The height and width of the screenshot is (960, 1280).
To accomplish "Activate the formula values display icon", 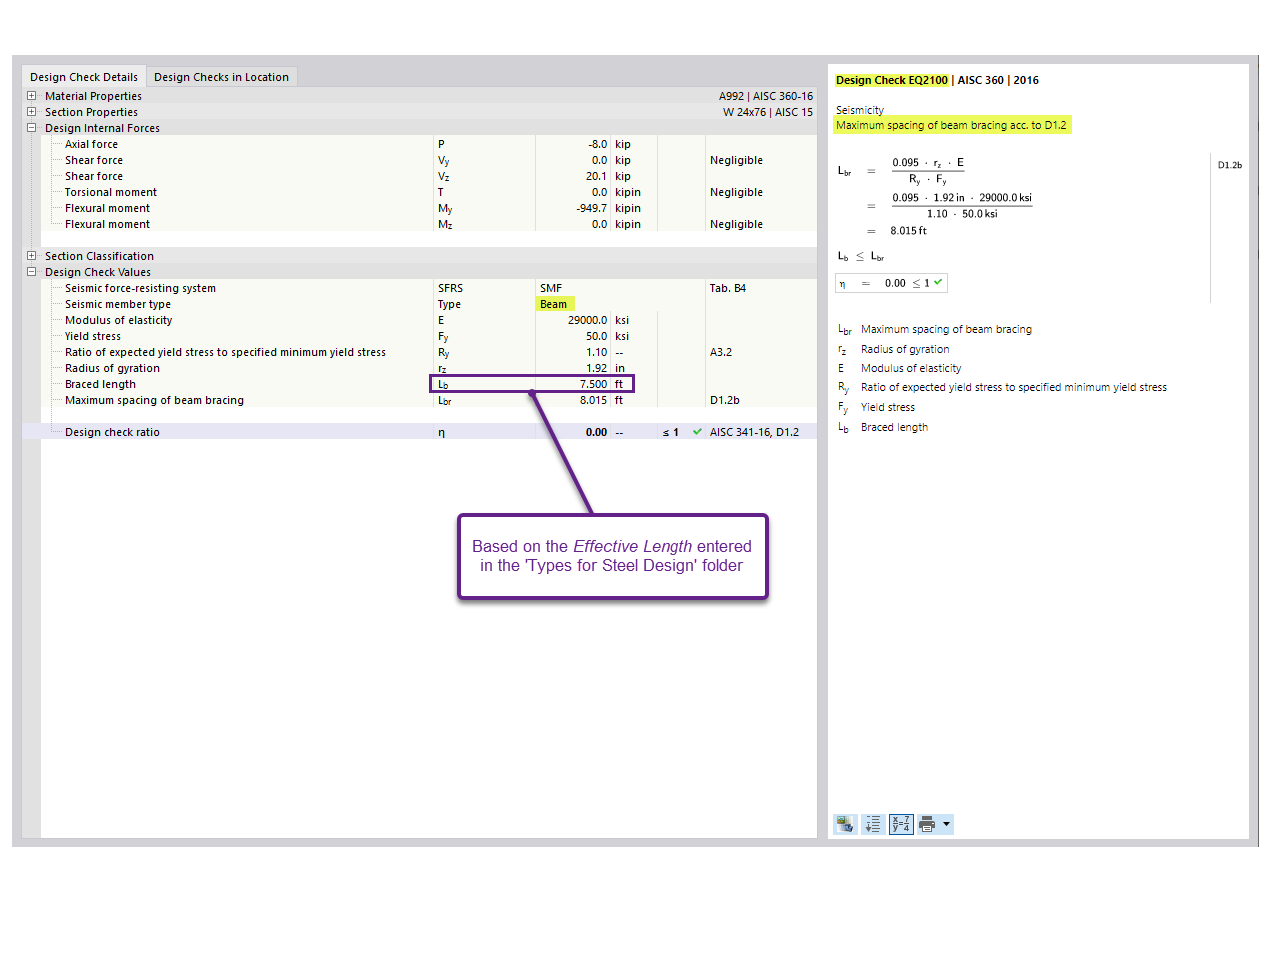I will click(900, 824).
